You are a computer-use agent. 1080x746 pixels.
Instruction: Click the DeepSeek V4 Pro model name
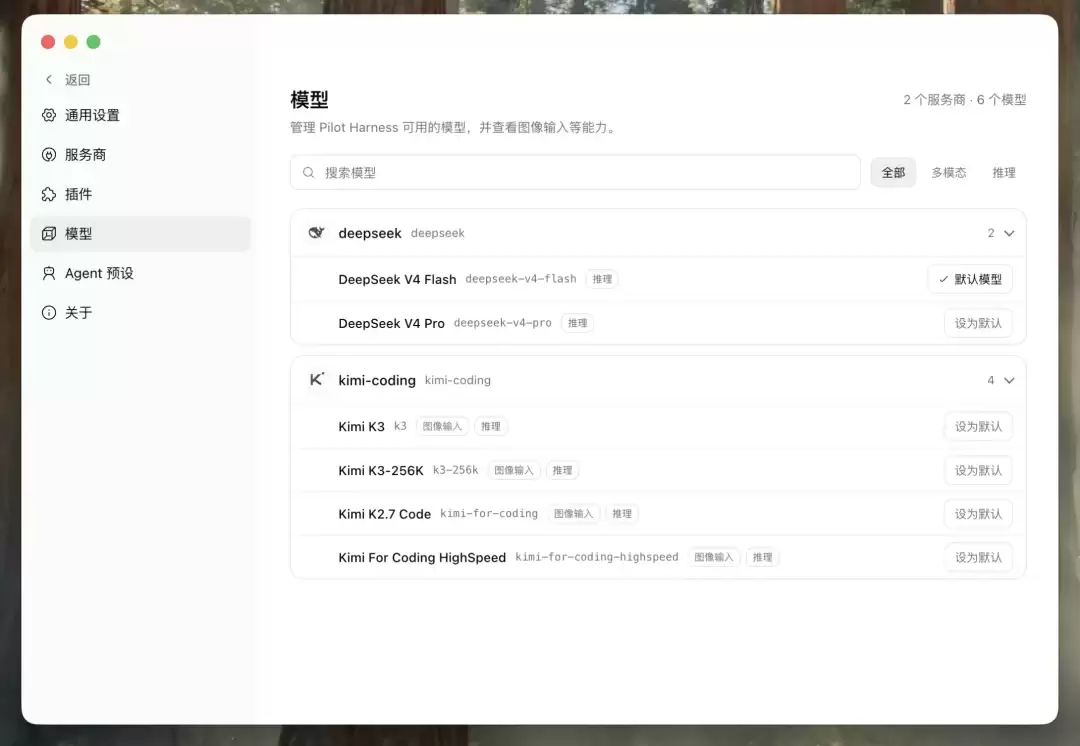pyautogui.click(x=391, y=323)
